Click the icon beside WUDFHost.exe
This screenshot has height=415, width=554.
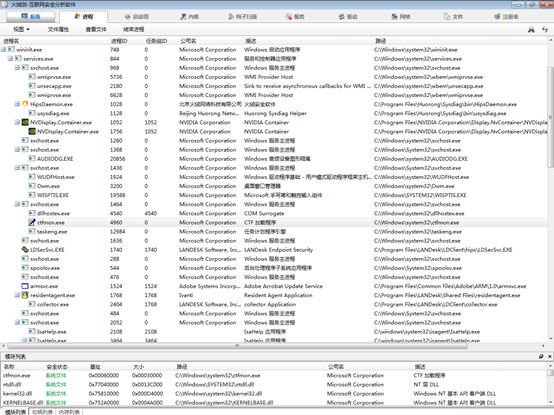[32, 177]
